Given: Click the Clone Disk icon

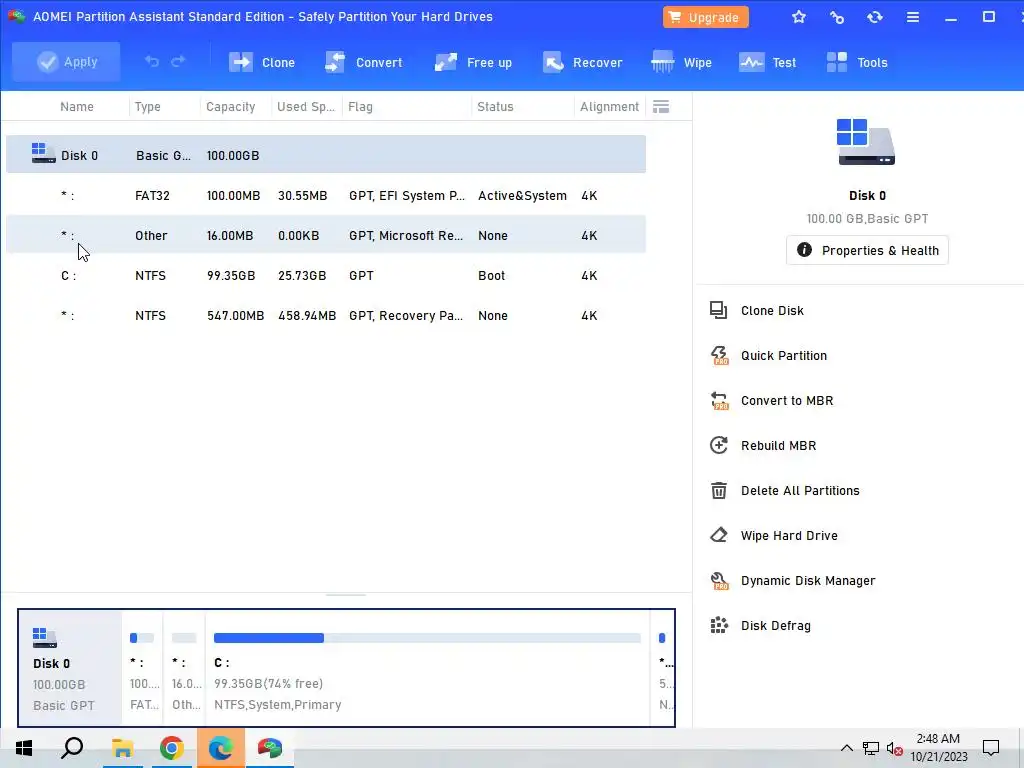Looking at the screenshot, I should click(x=718, y=310).
